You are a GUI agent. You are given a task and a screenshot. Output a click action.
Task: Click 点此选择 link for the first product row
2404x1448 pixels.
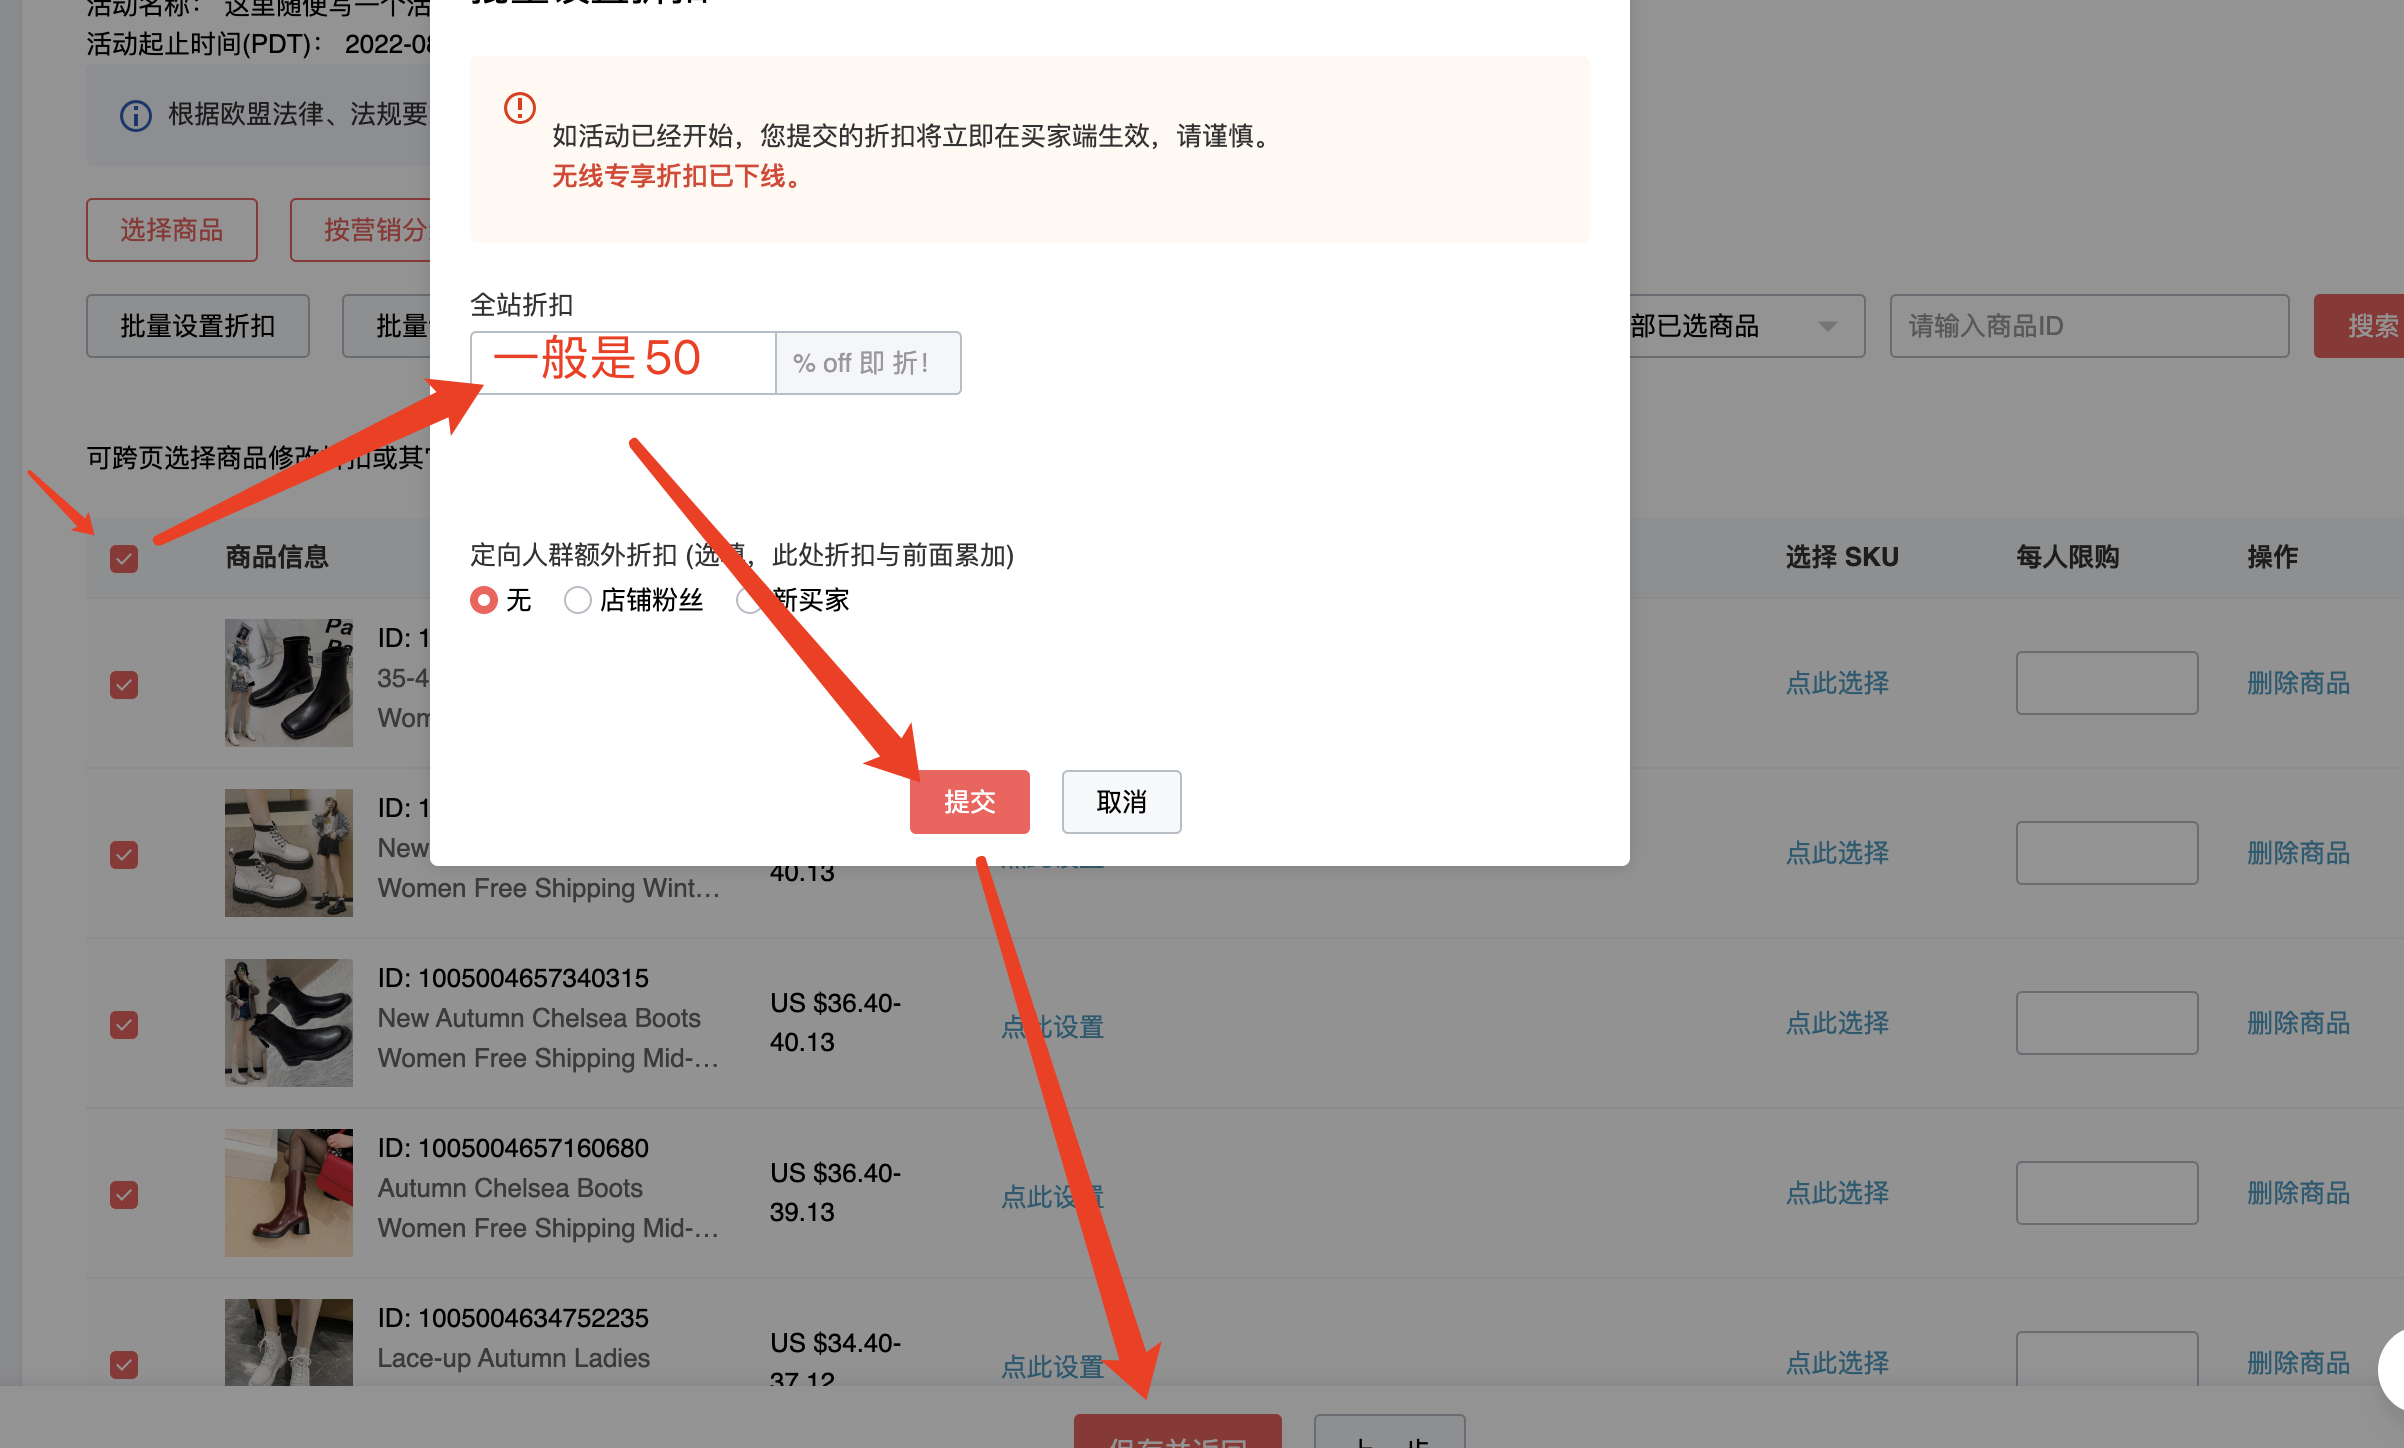point(1836,683)
